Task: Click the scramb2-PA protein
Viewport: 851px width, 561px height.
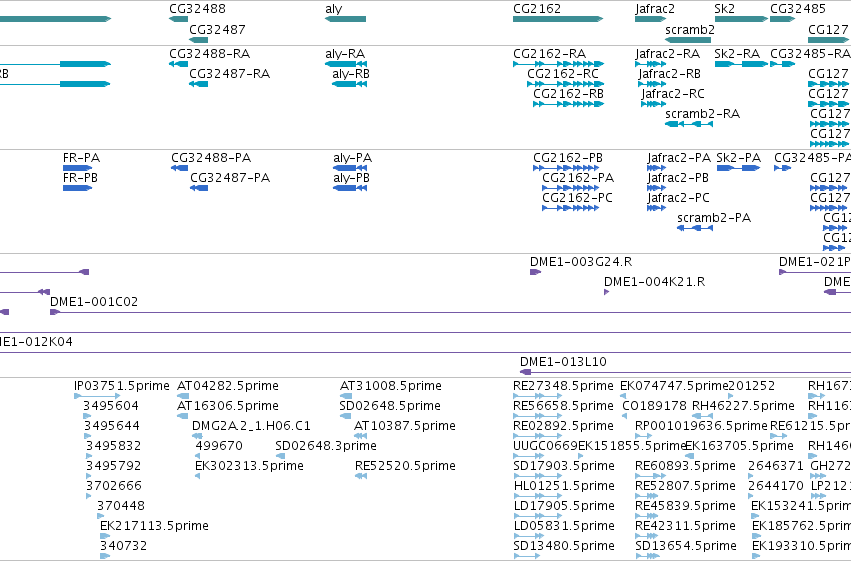Action: [x=695, y=228]
